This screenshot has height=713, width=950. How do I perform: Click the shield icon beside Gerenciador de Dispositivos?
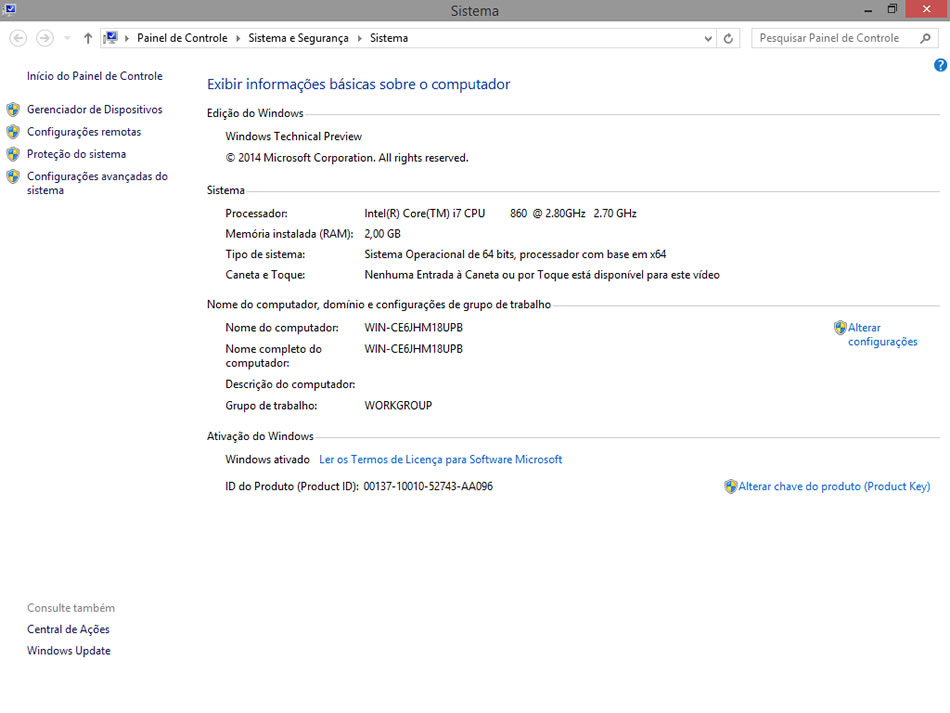coord(13,110)
